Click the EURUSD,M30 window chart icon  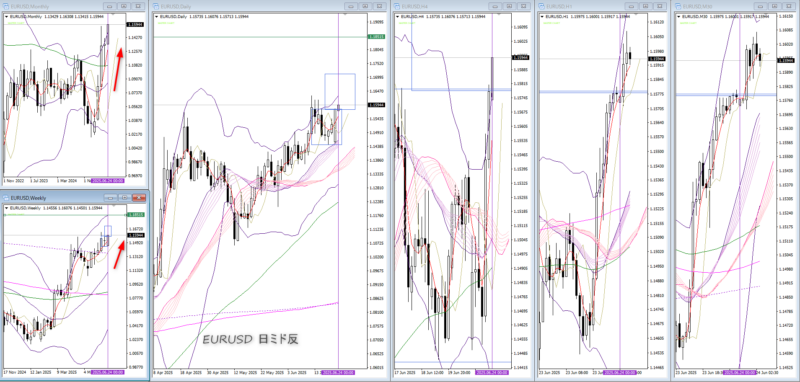(678, 6)
